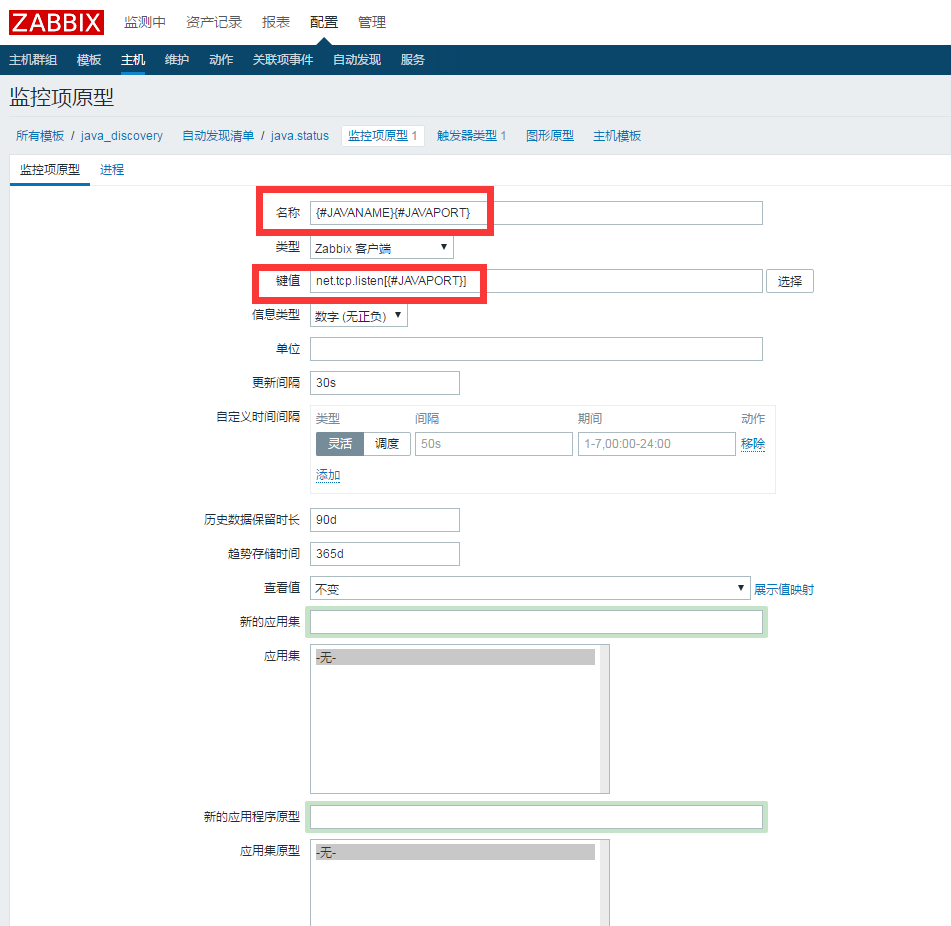Click the 键值 input field
Screen dimensions: 951x926
click(536, 281)
